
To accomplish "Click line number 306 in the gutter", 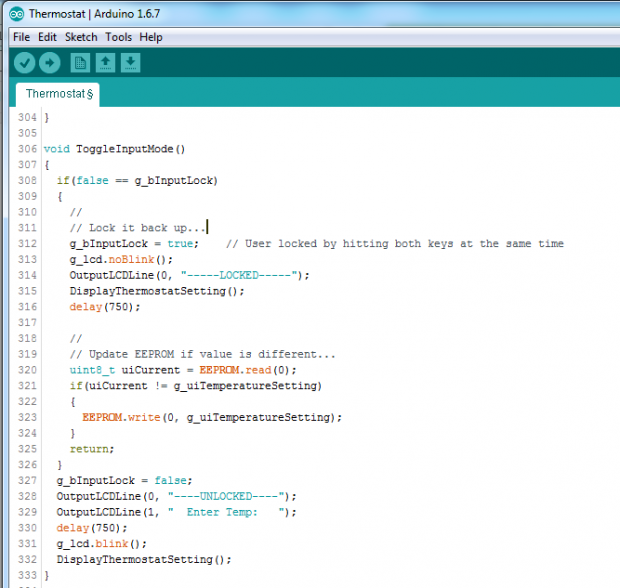I will [x=27, y=149].
